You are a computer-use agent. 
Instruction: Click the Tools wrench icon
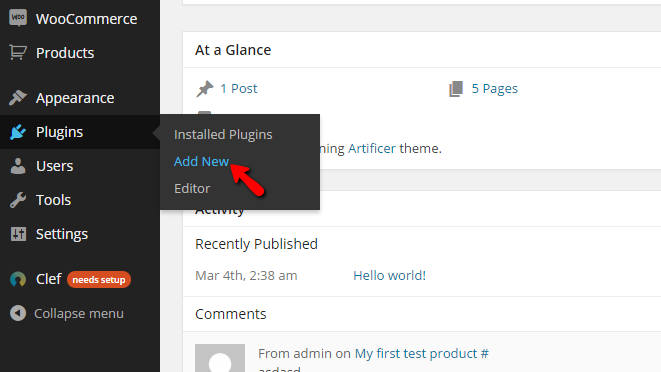point(18,200)
